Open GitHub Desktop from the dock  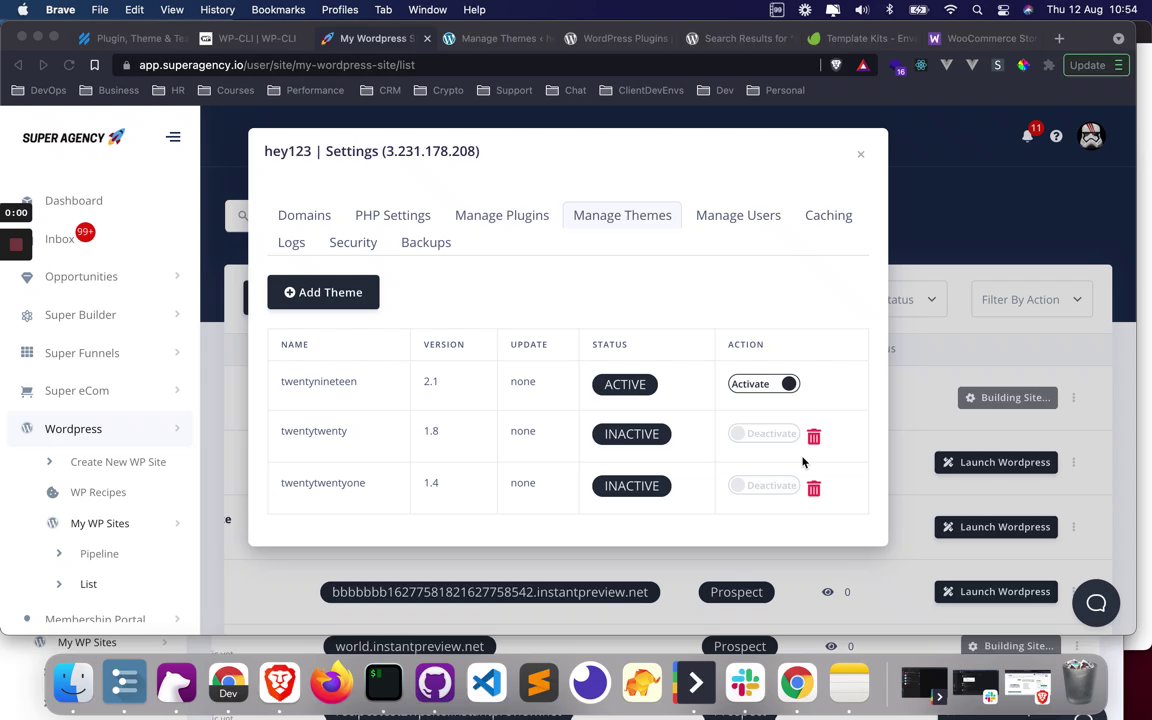click(435, 683)
